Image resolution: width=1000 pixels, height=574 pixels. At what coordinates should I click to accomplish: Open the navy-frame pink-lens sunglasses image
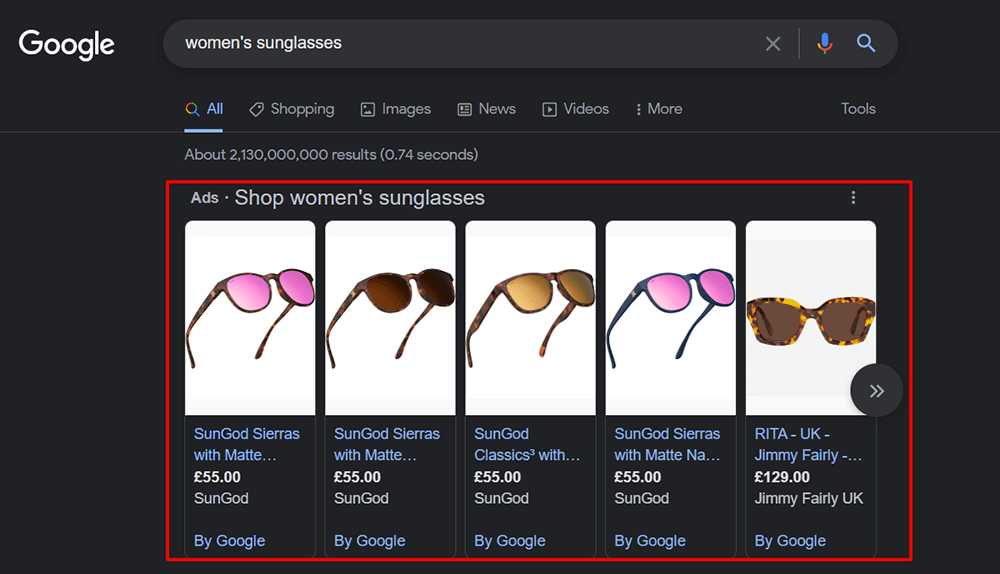coord(671,318)
